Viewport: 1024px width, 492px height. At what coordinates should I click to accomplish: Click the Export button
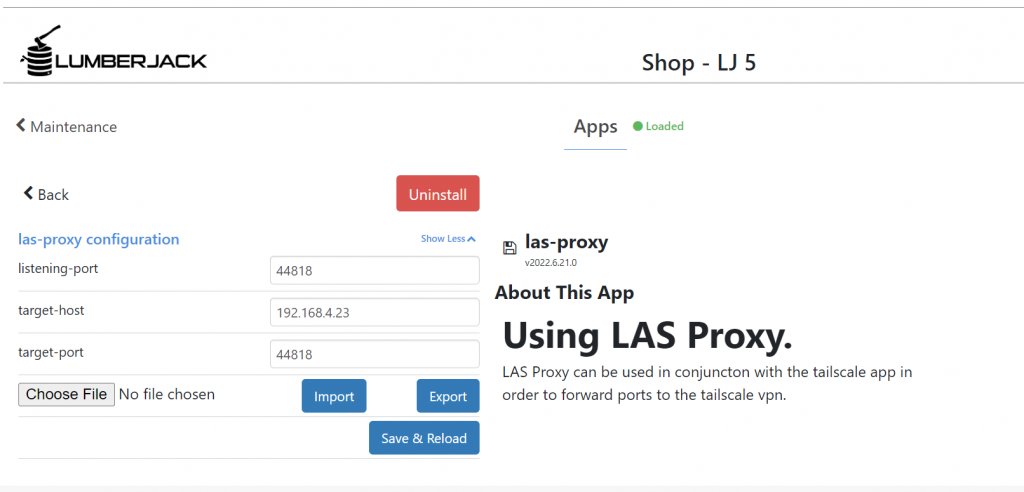[x=448, y=396]
